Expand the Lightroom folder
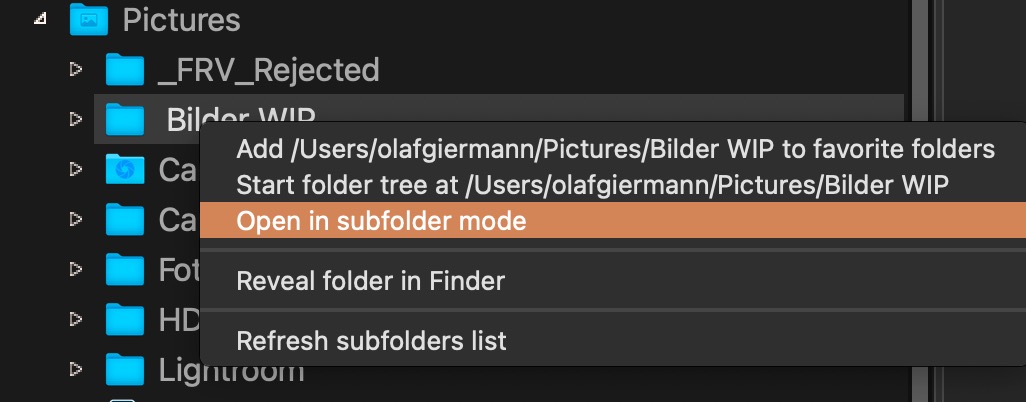Viewport: 1026px width, 402px height. point(74,370)
